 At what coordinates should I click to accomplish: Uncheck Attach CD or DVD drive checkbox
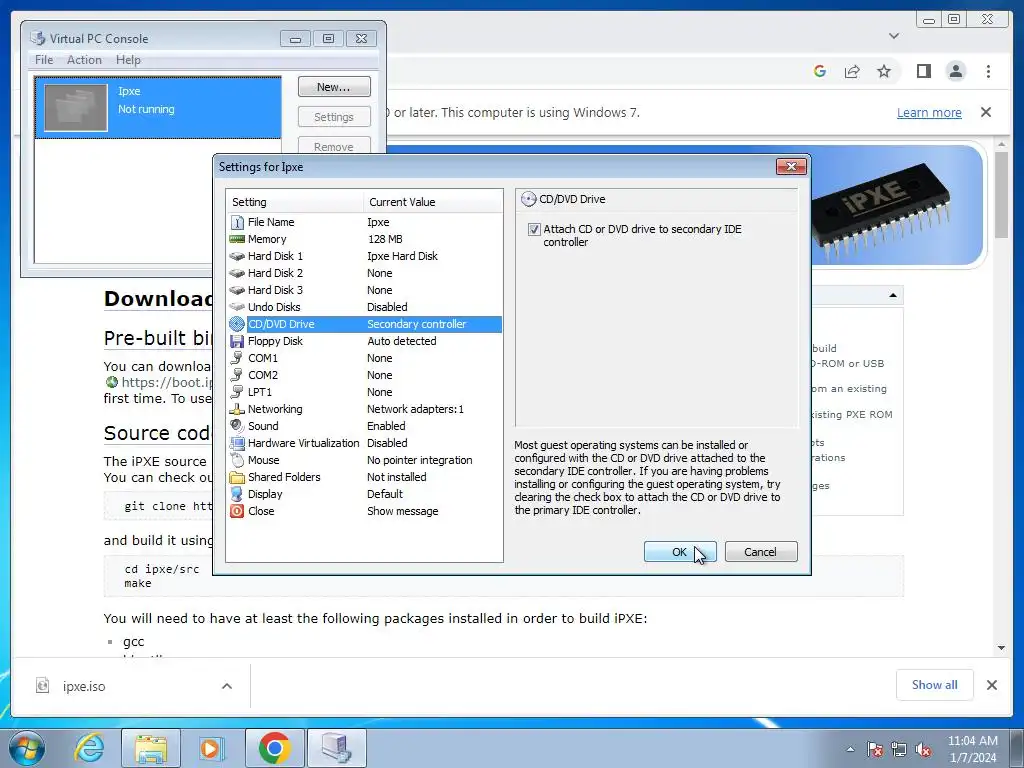534,229
